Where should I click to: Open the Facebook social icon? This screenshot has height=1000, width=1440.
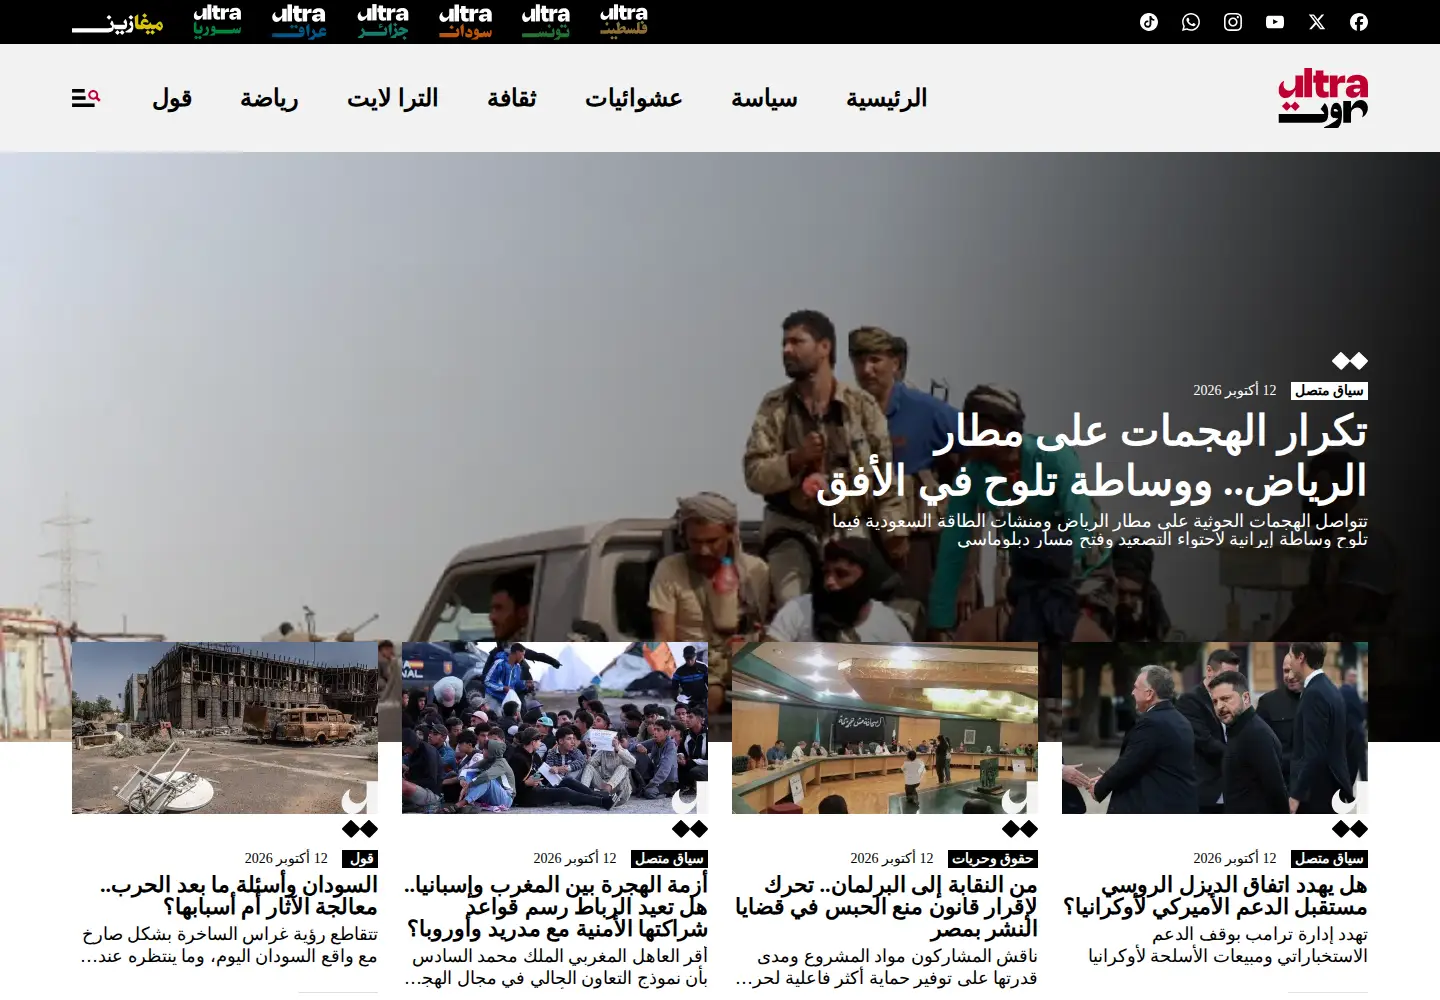(1358, 22)
